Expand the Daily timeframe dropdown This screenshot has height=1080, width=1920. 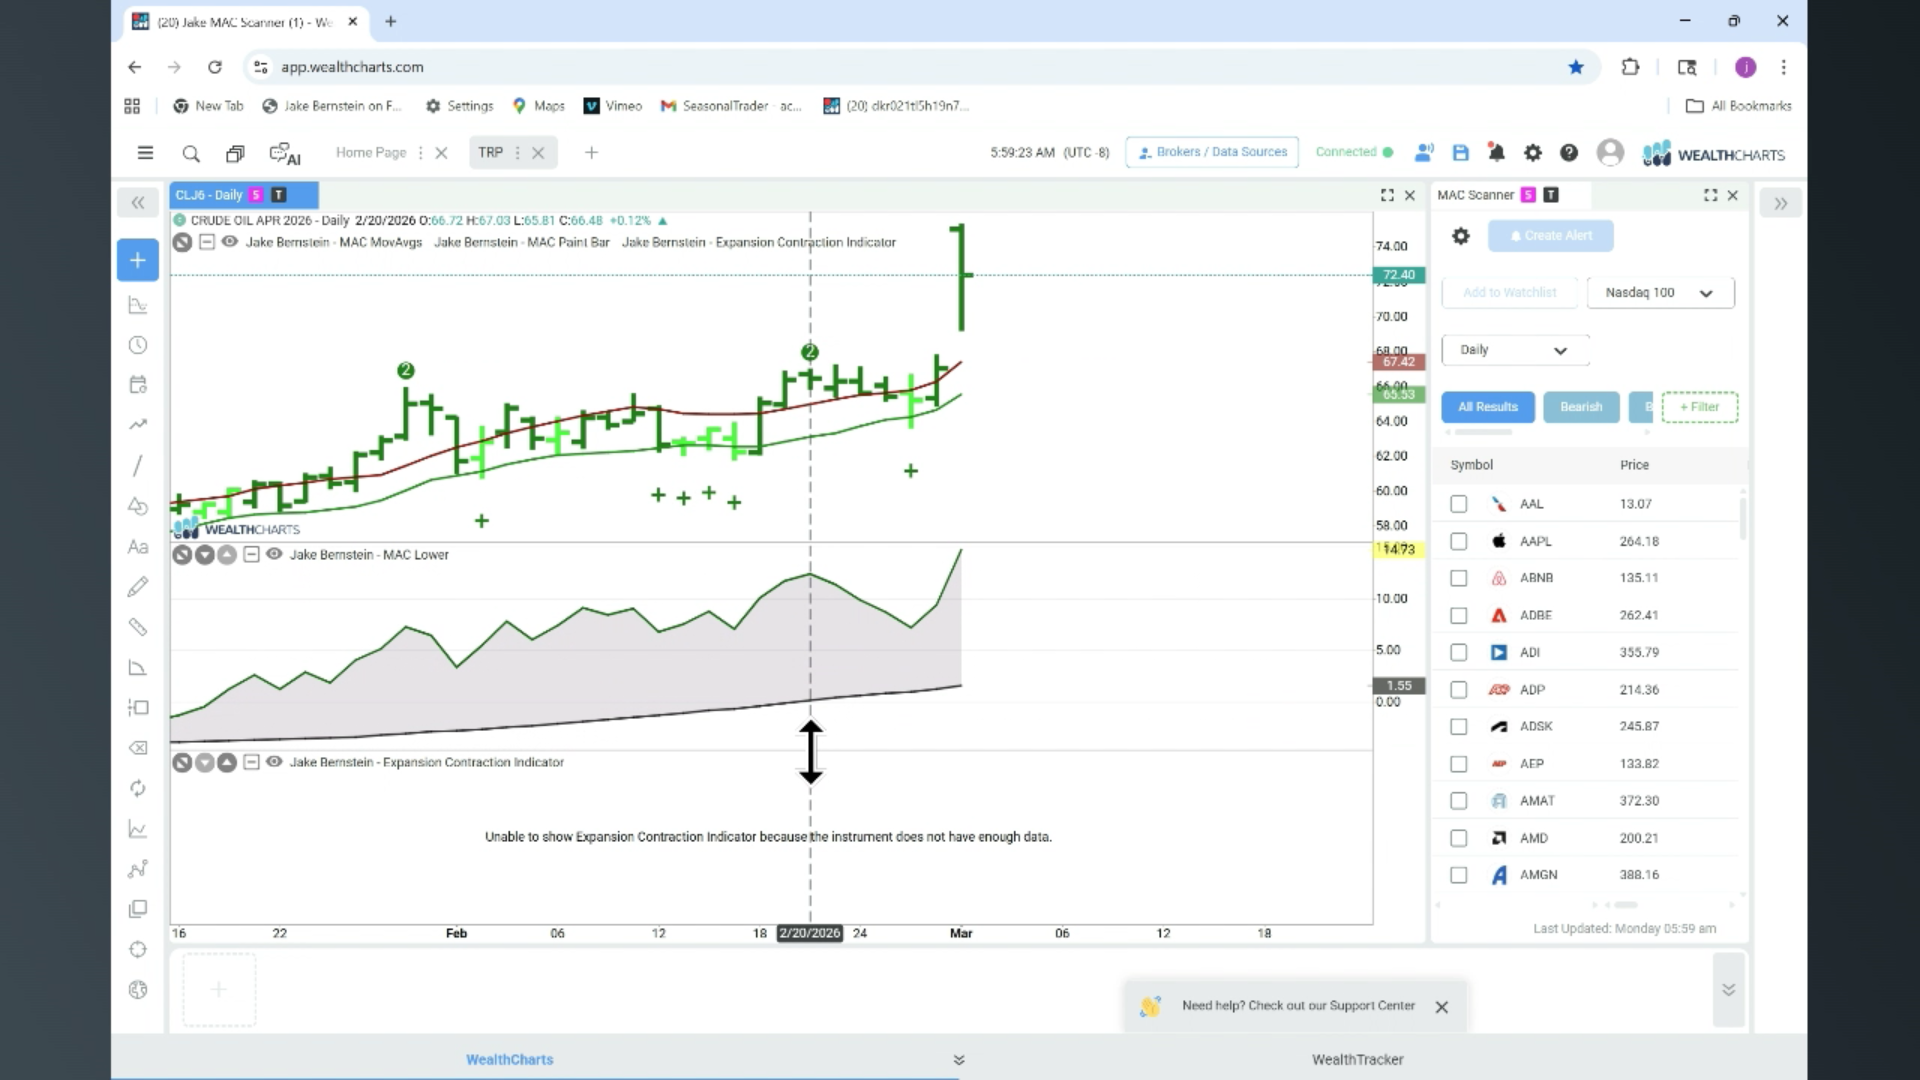pyautogui.click(x=1514, y=350)
